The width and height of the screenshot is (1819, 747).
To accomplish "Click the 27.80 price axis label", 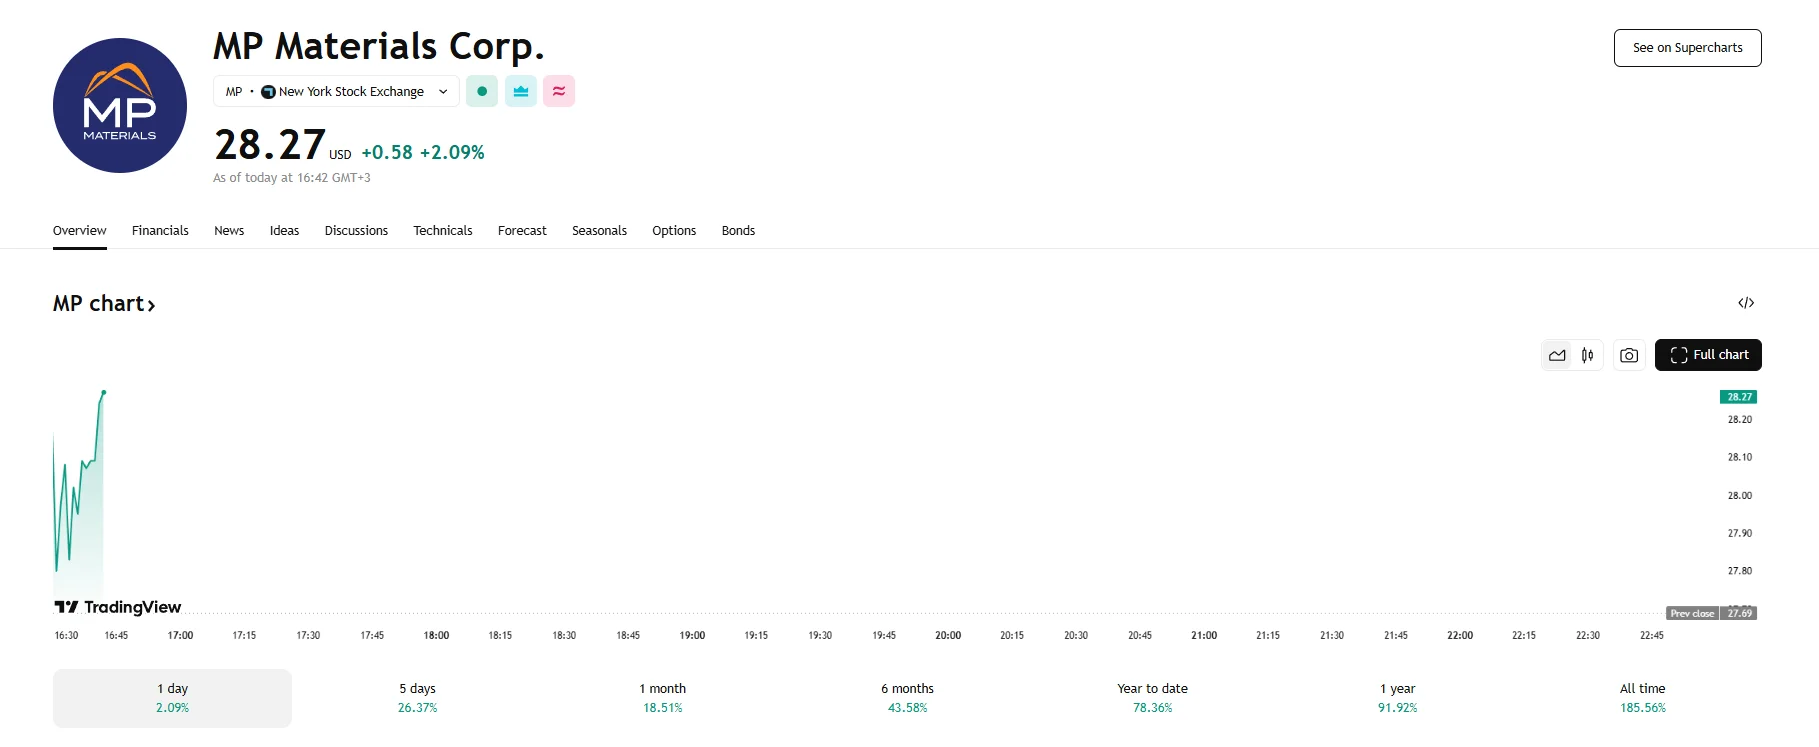I will point(1740,571).
